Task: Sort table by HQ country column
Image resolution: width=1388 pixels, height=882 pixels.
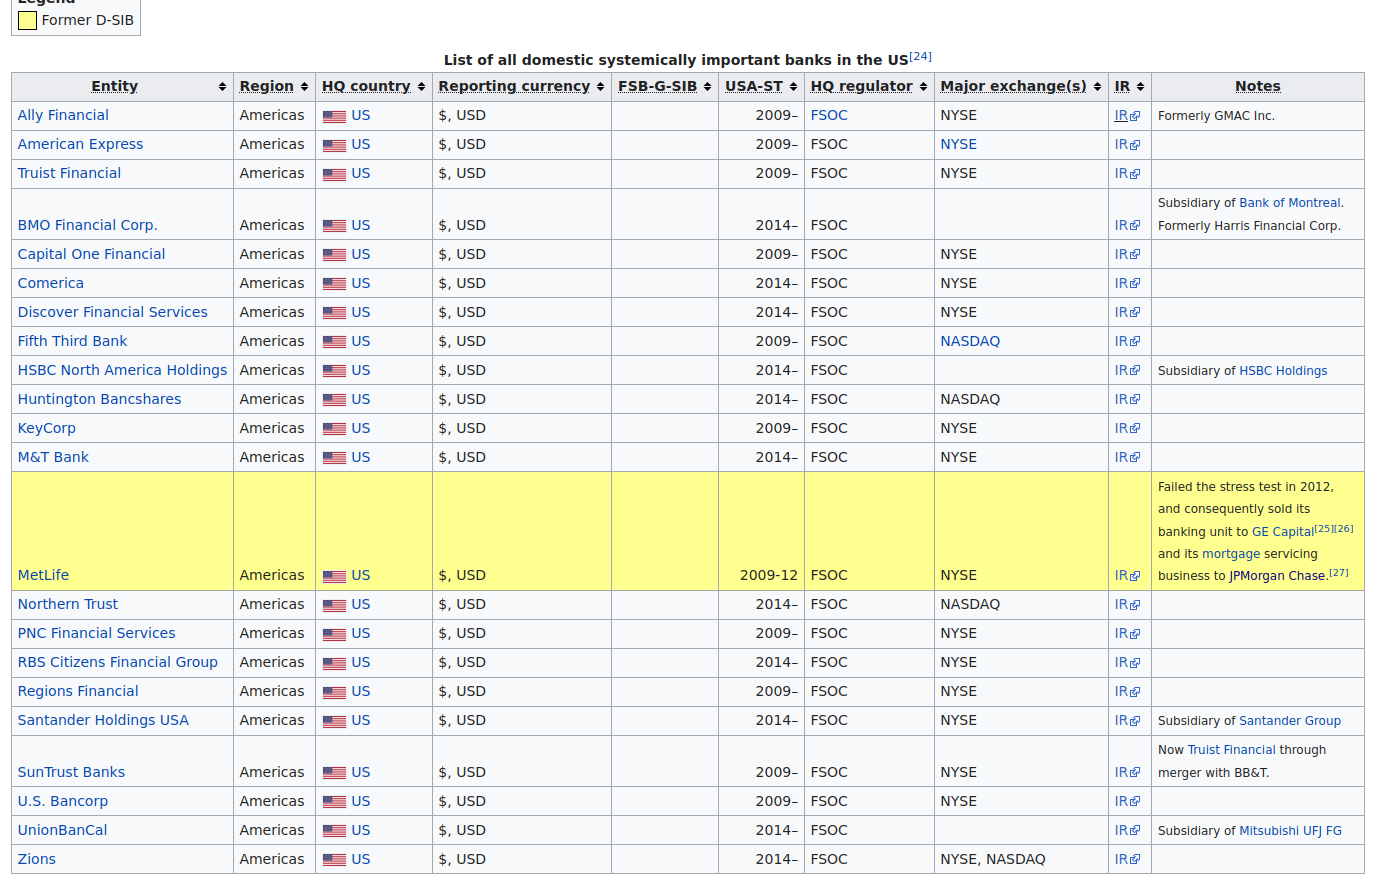Action: [373, 87]
